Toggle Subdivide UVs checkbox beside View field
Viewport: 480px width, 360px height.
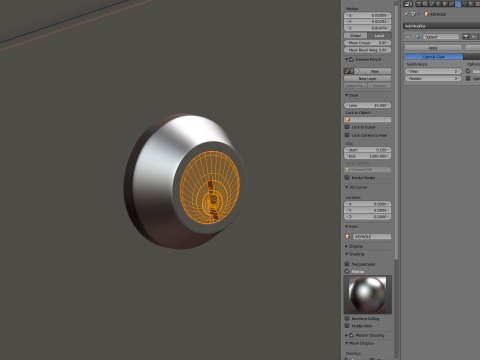click(x=468, y=71)
